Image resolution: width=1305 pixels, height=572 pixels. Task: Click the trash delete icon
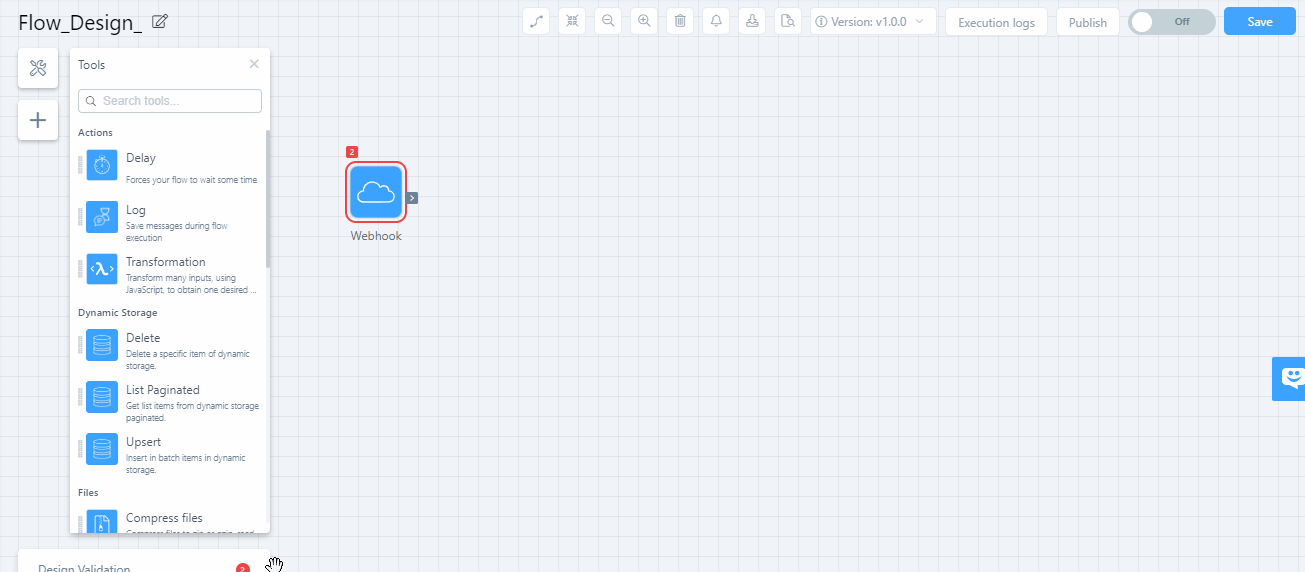pos(680,21)
